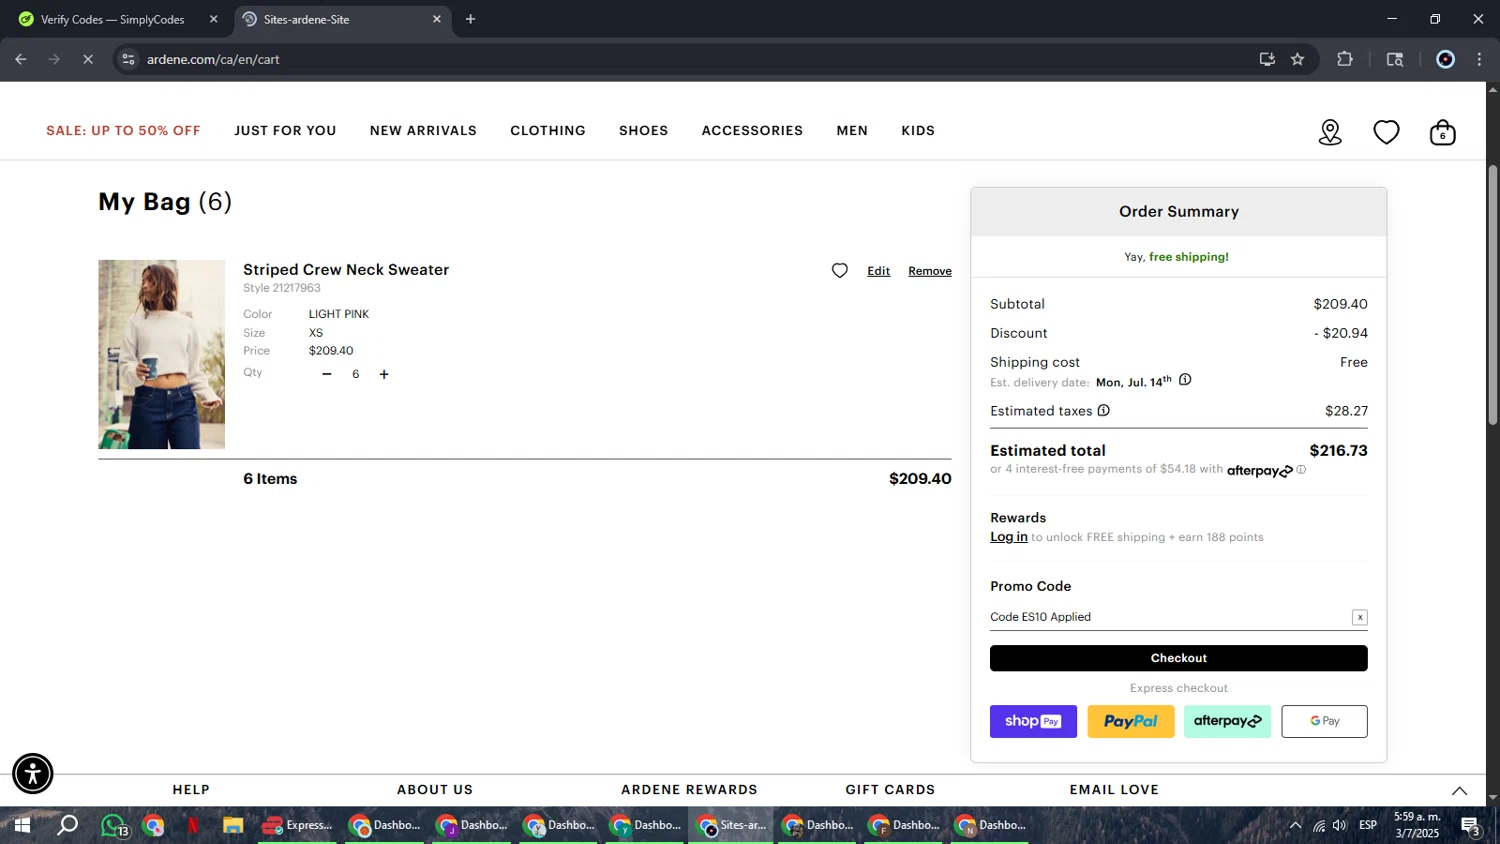Screen dimensions: 1500x844
Task: Open install app icon in address bar
Action: click(x=1267, y=59)
